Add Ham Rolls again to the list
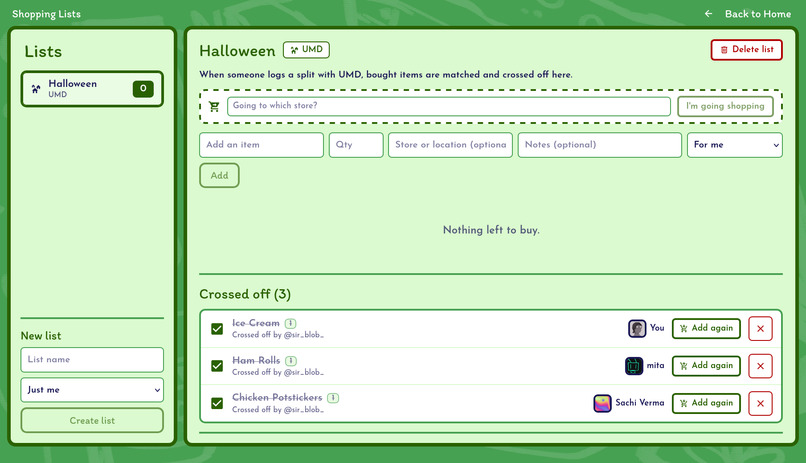This screenshot has width=806, height=463. [x=706, y=366]
